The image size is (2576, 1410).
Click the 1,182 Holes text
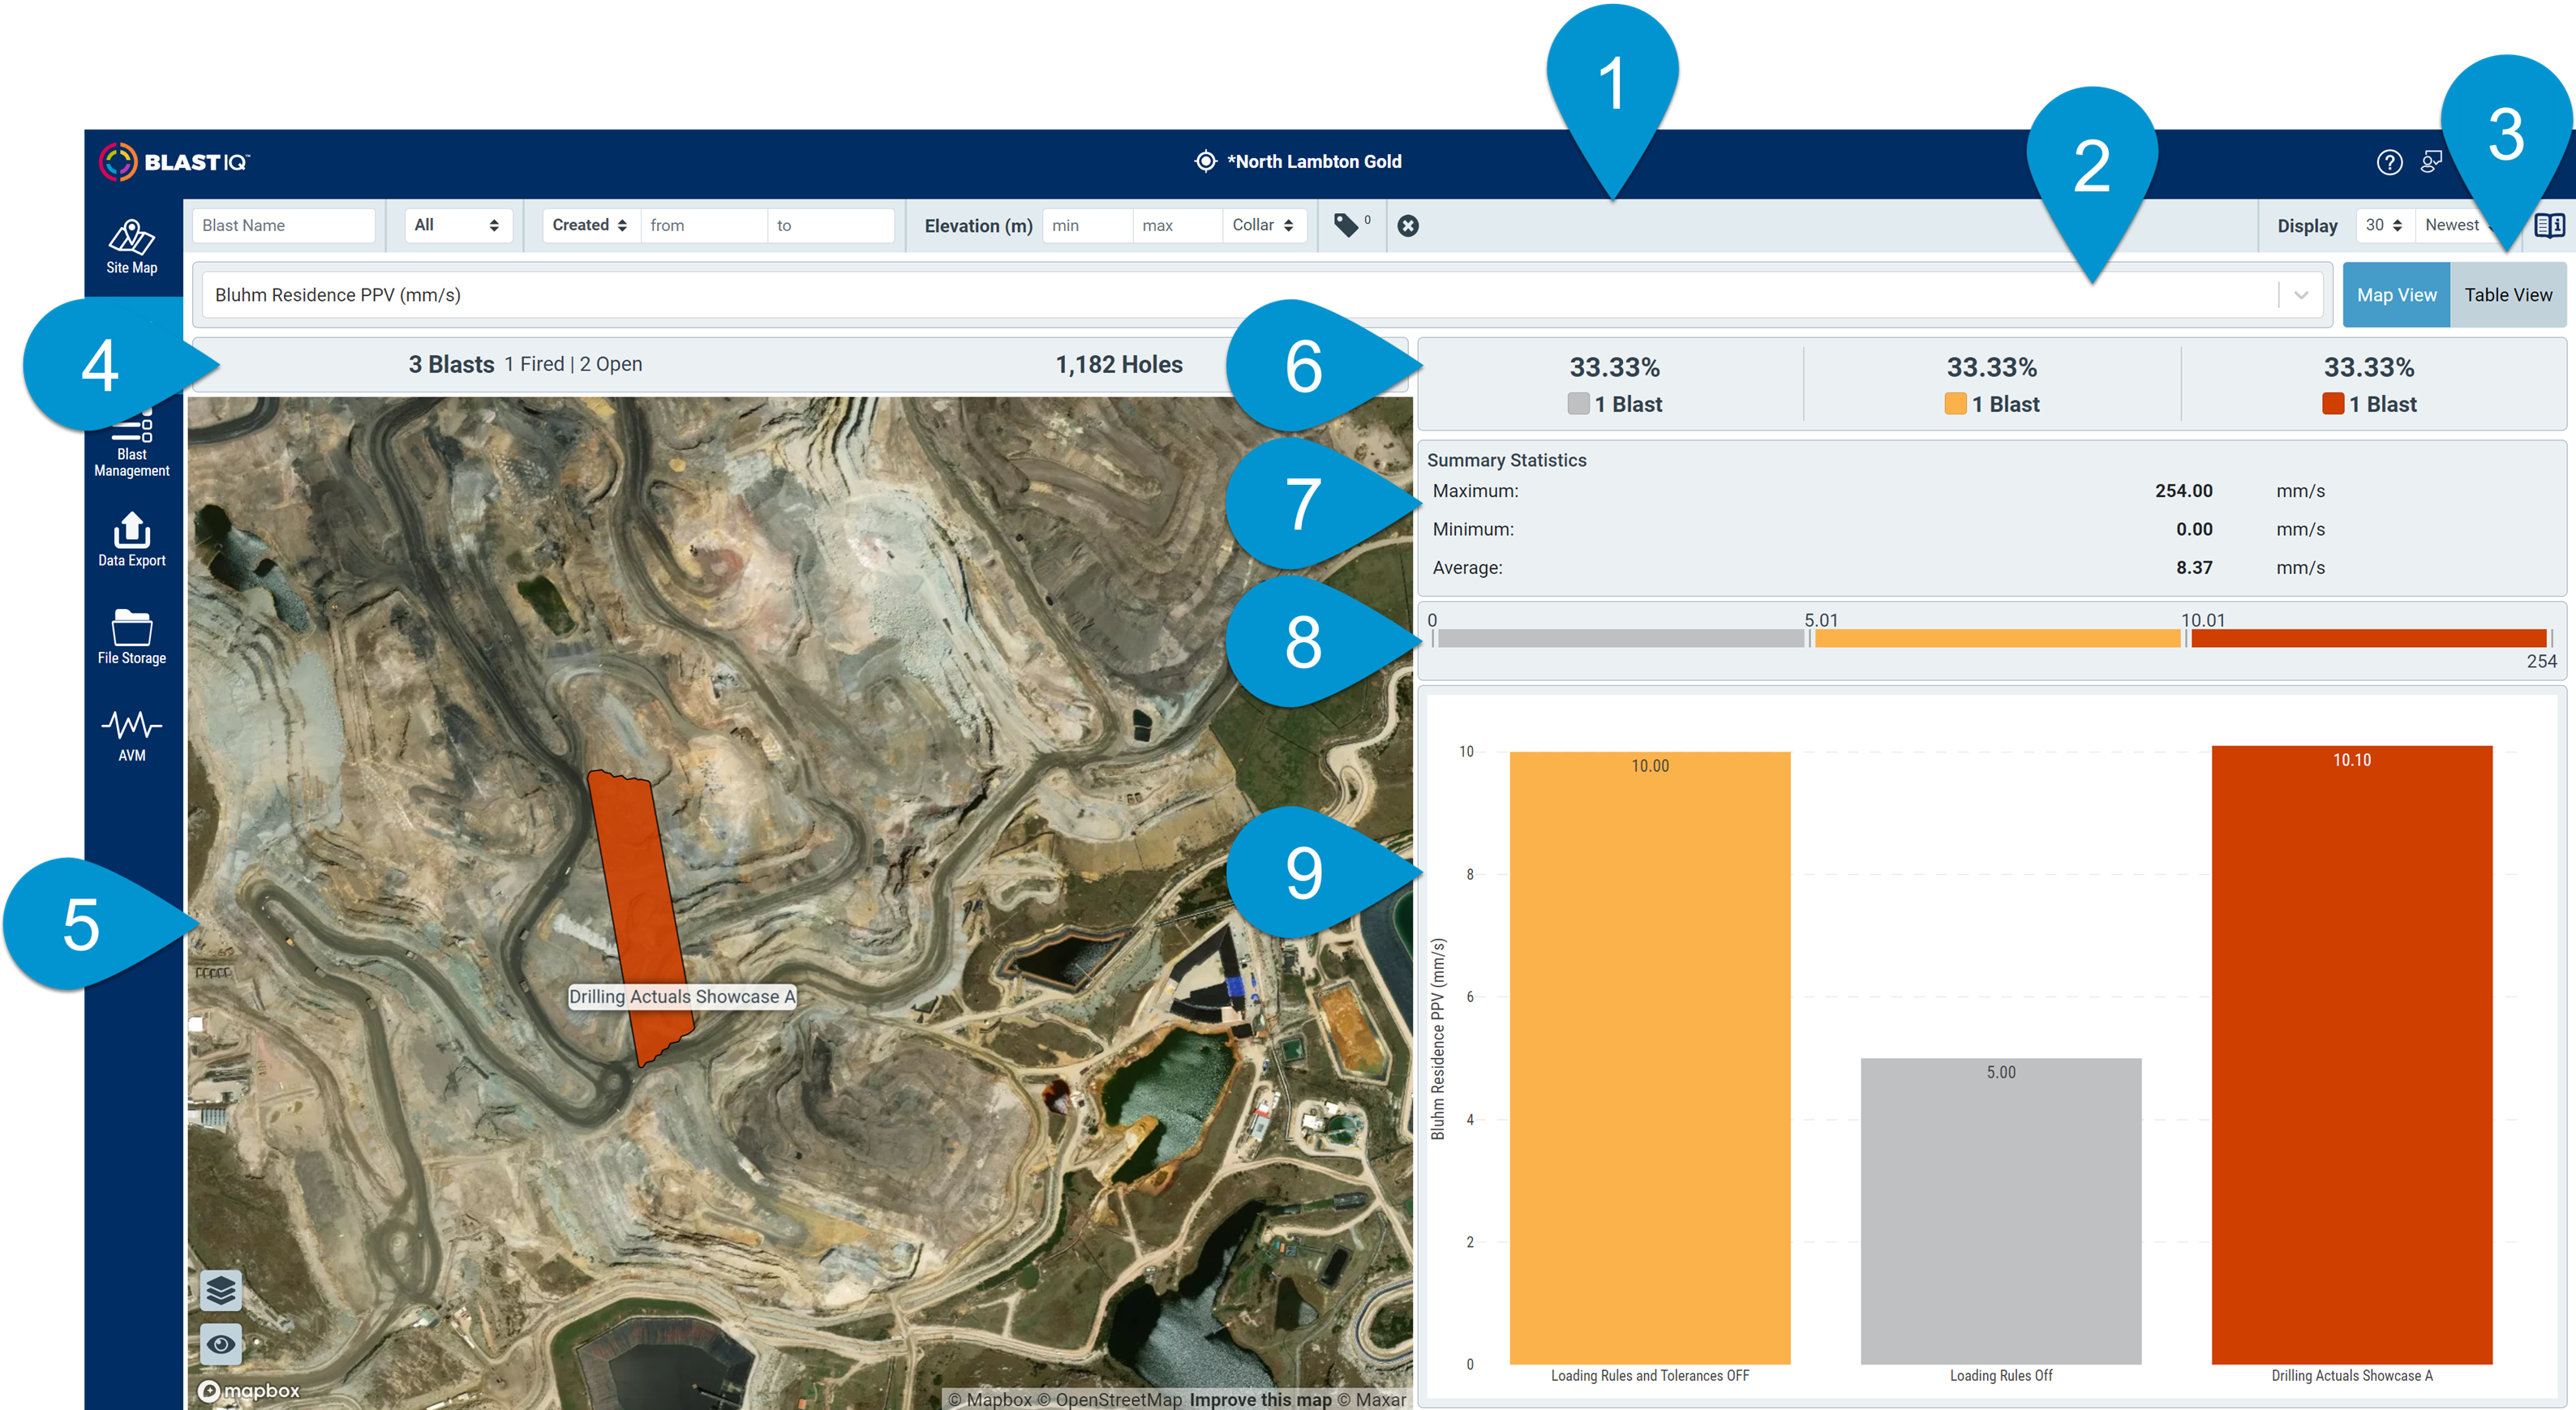(1119, 365)
